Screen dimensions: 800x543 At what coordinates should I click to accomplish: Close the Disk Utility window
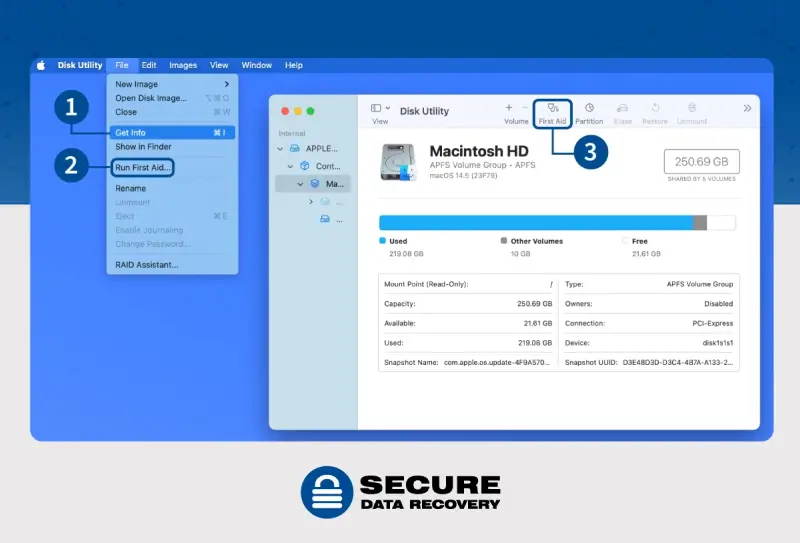click(285, 111)
